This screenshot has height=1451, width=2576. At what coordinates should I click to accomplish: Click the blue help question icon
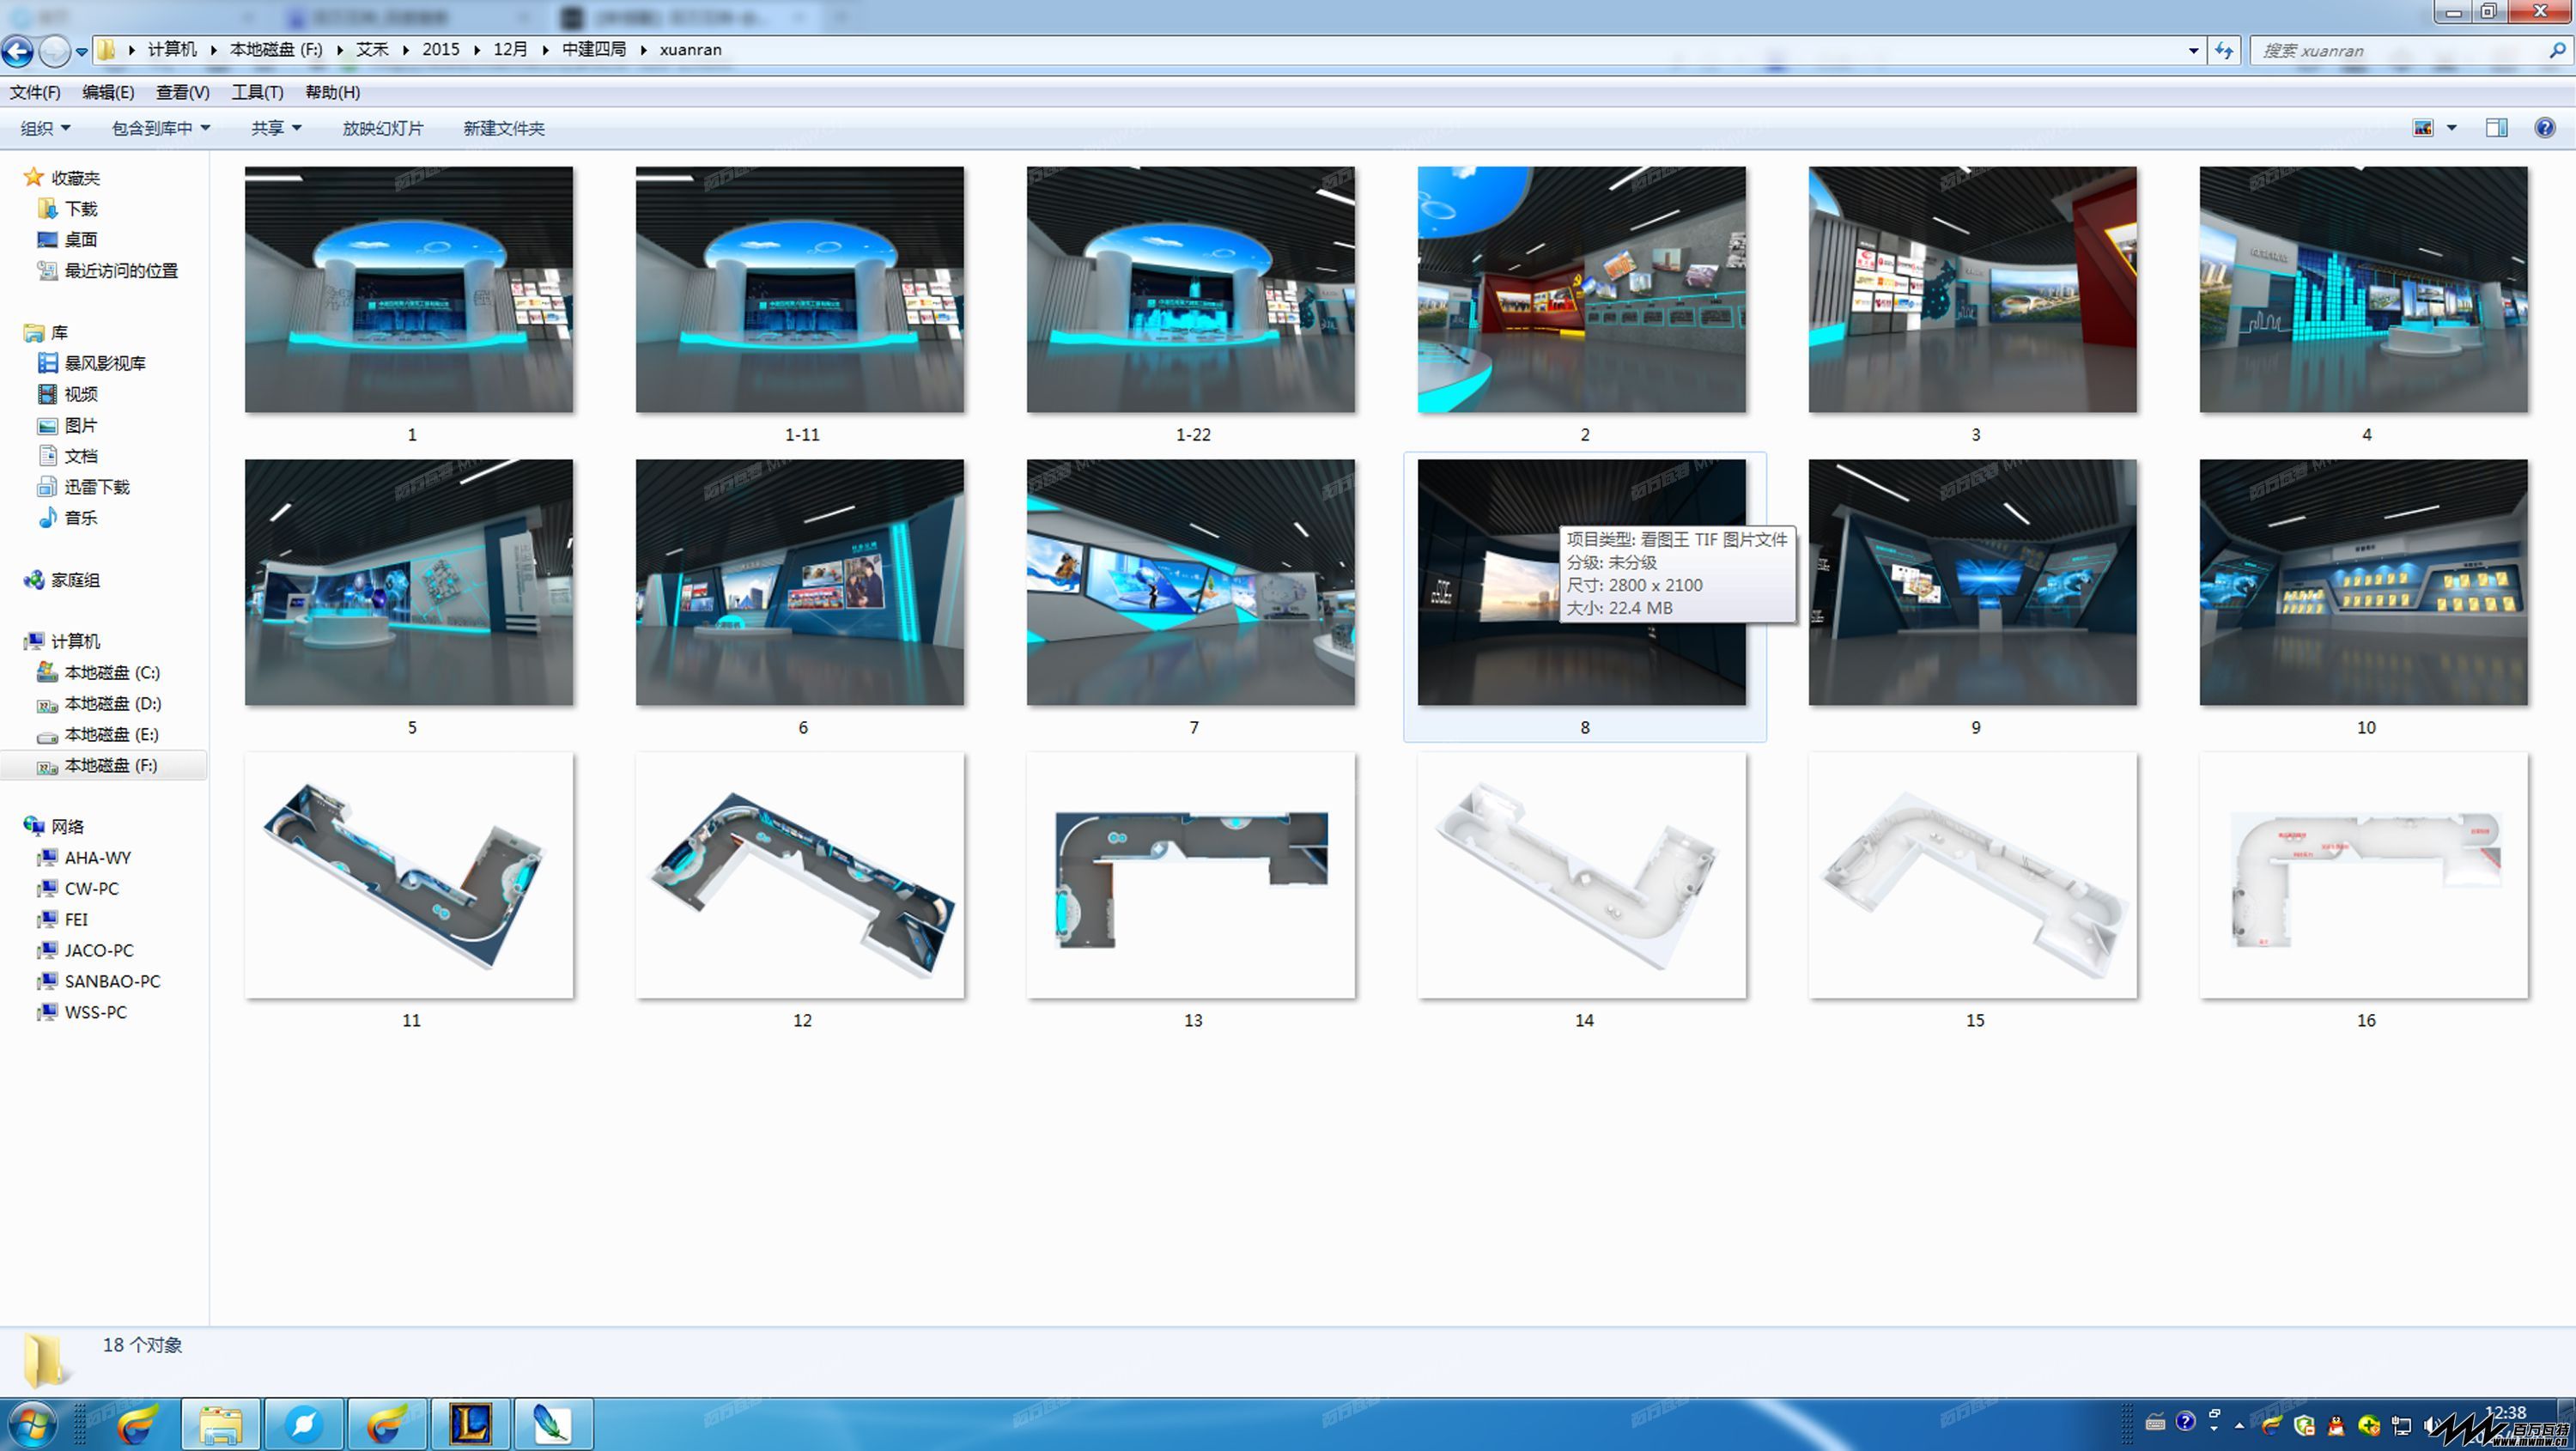(x=2545, y=128)
